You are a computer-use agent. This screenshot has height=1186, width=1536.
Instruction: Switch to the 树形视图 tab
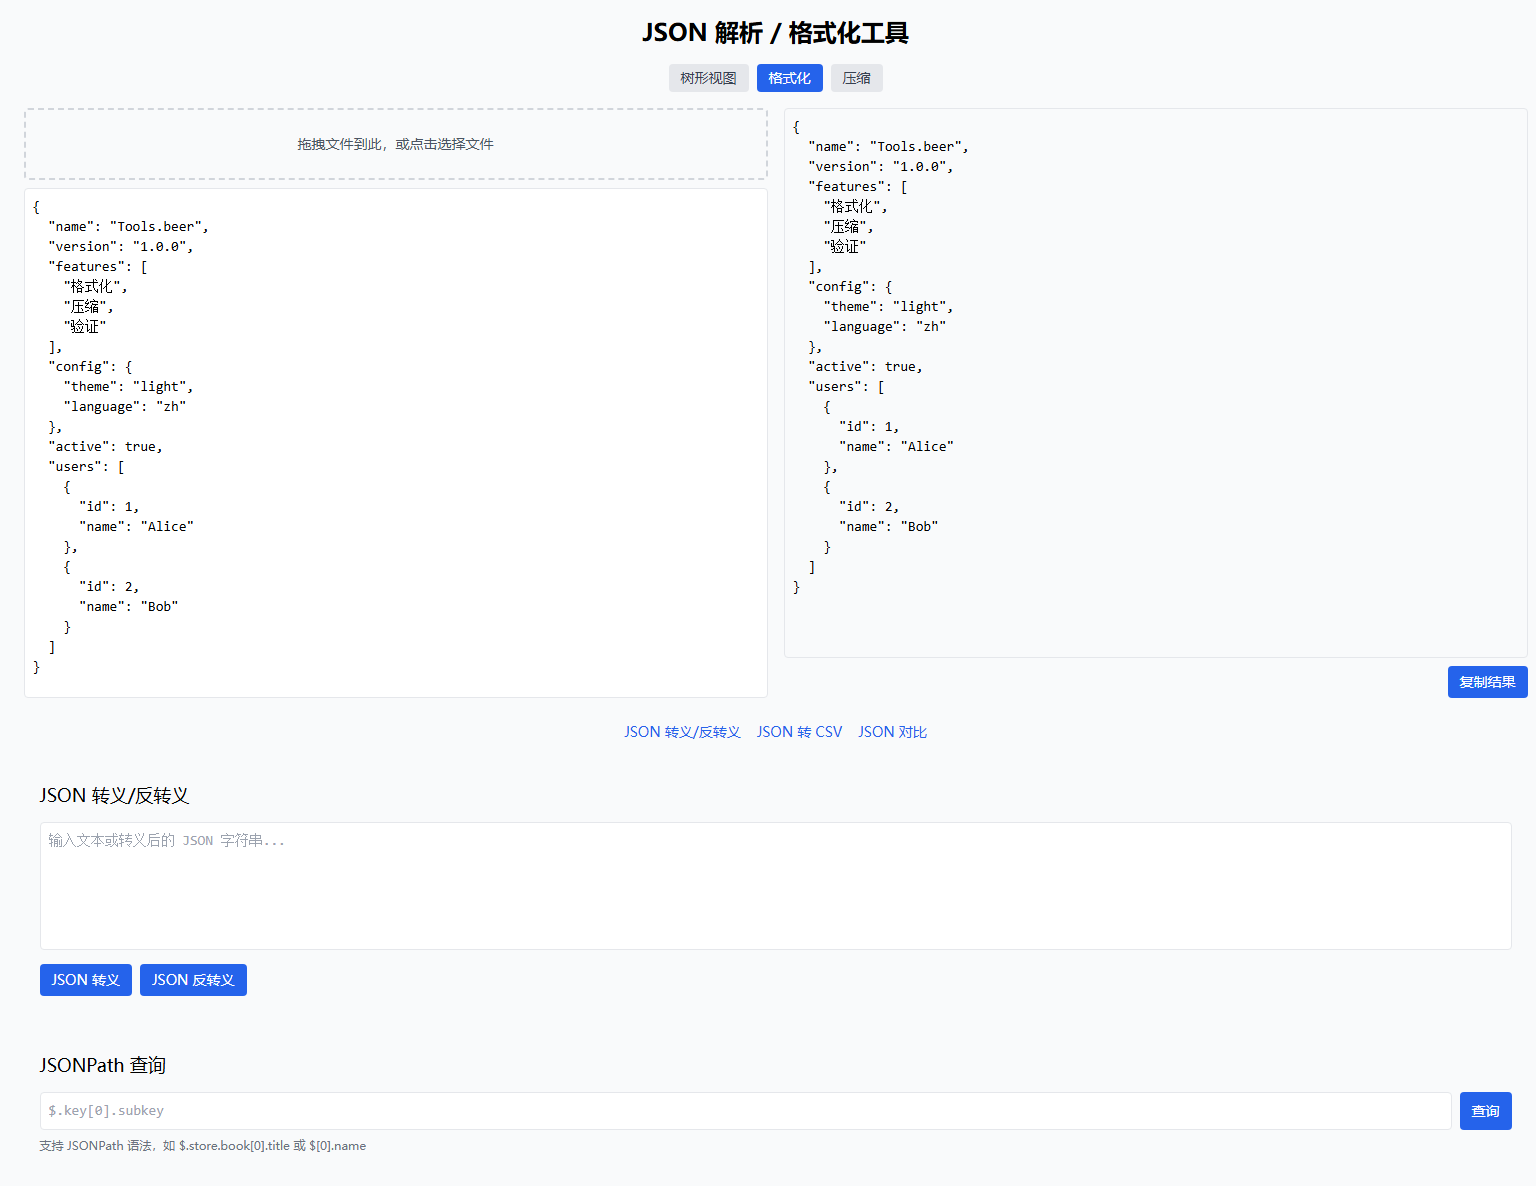coord(708,78)
